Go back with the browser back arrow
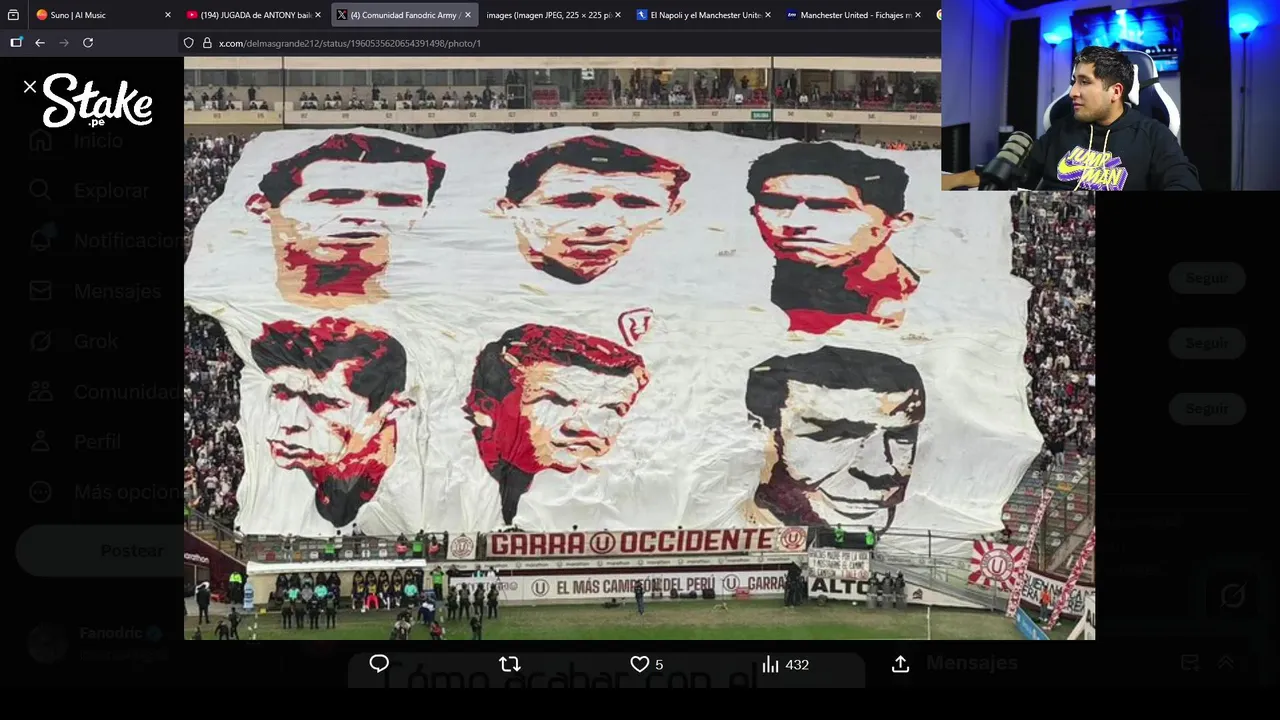This screenshot has height=720, width=1280. coord(40,43)
